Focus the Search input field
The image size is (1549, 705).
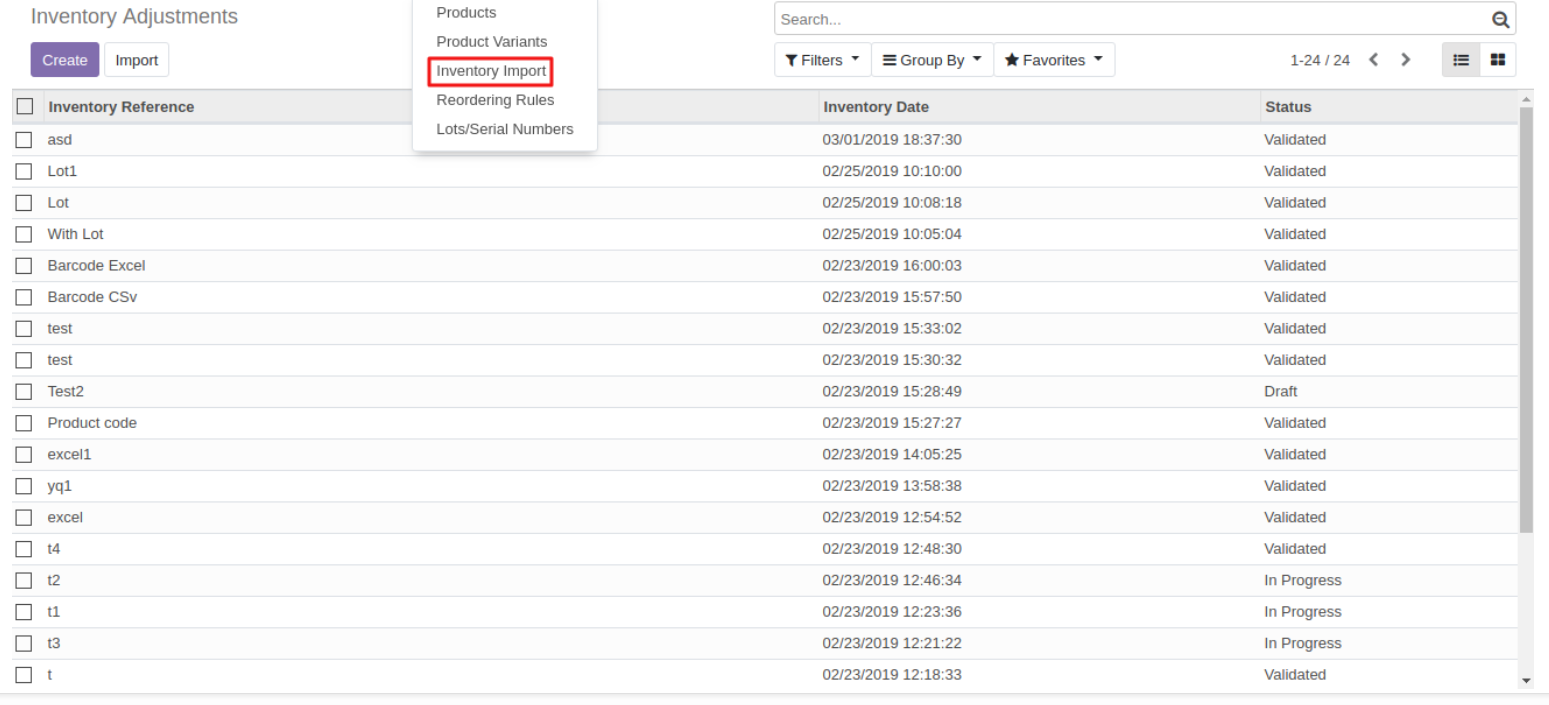click(x=1130, y=19)
